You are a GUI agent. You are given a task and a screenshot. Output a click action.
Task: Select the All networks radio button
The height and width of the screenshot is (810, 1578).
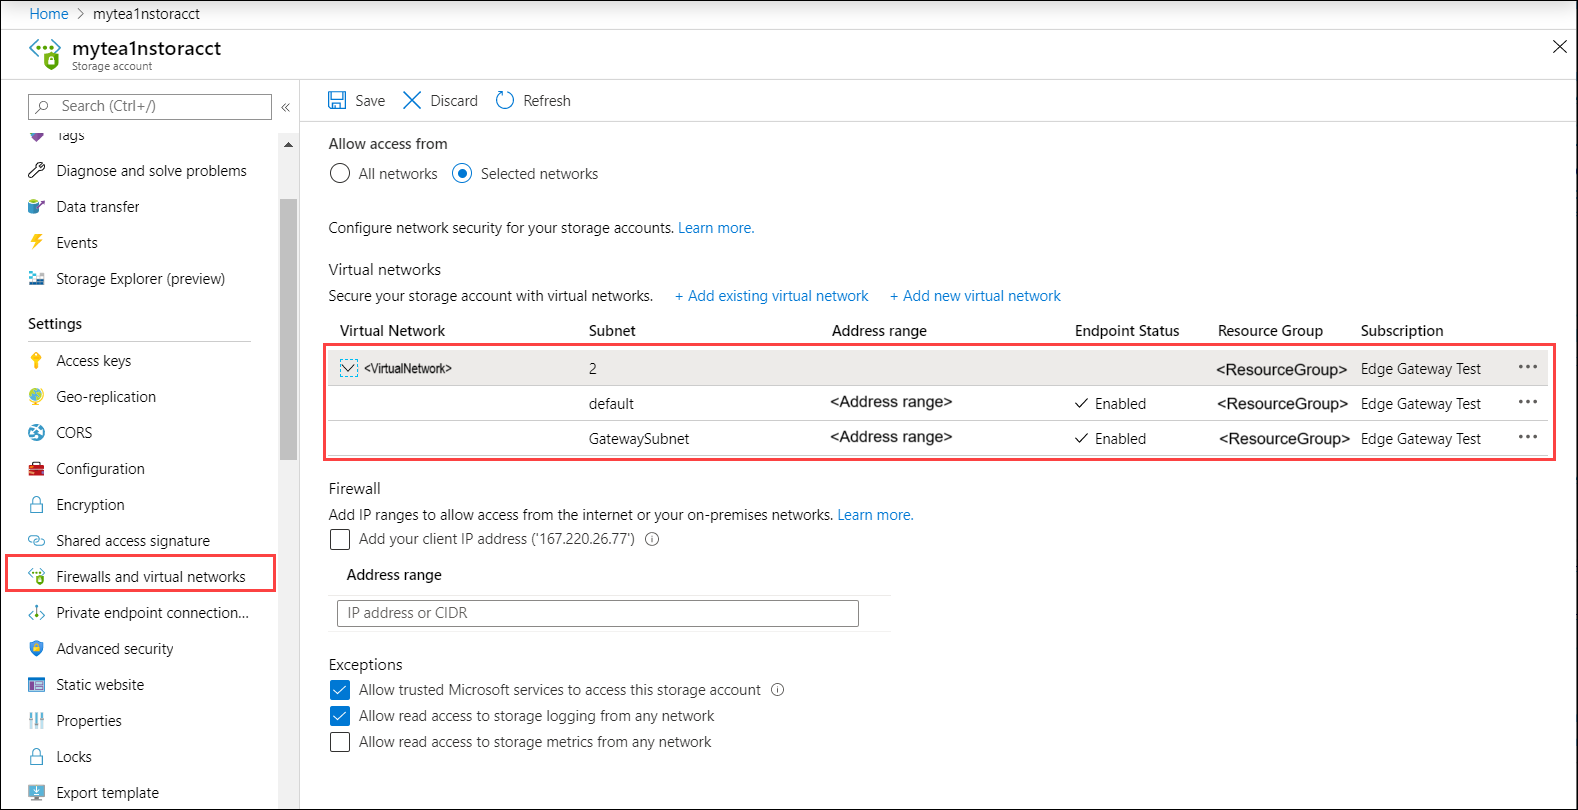tap(340, 173)
